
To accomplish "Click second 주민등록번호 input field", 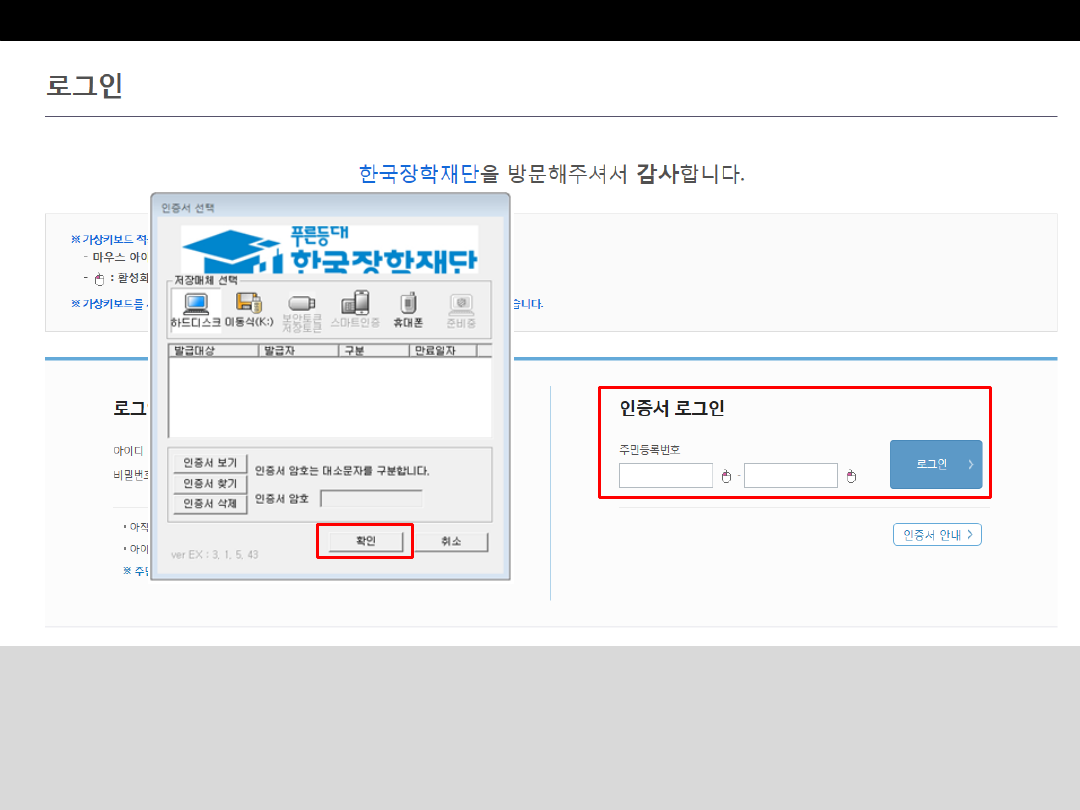I will click(790, 476).
